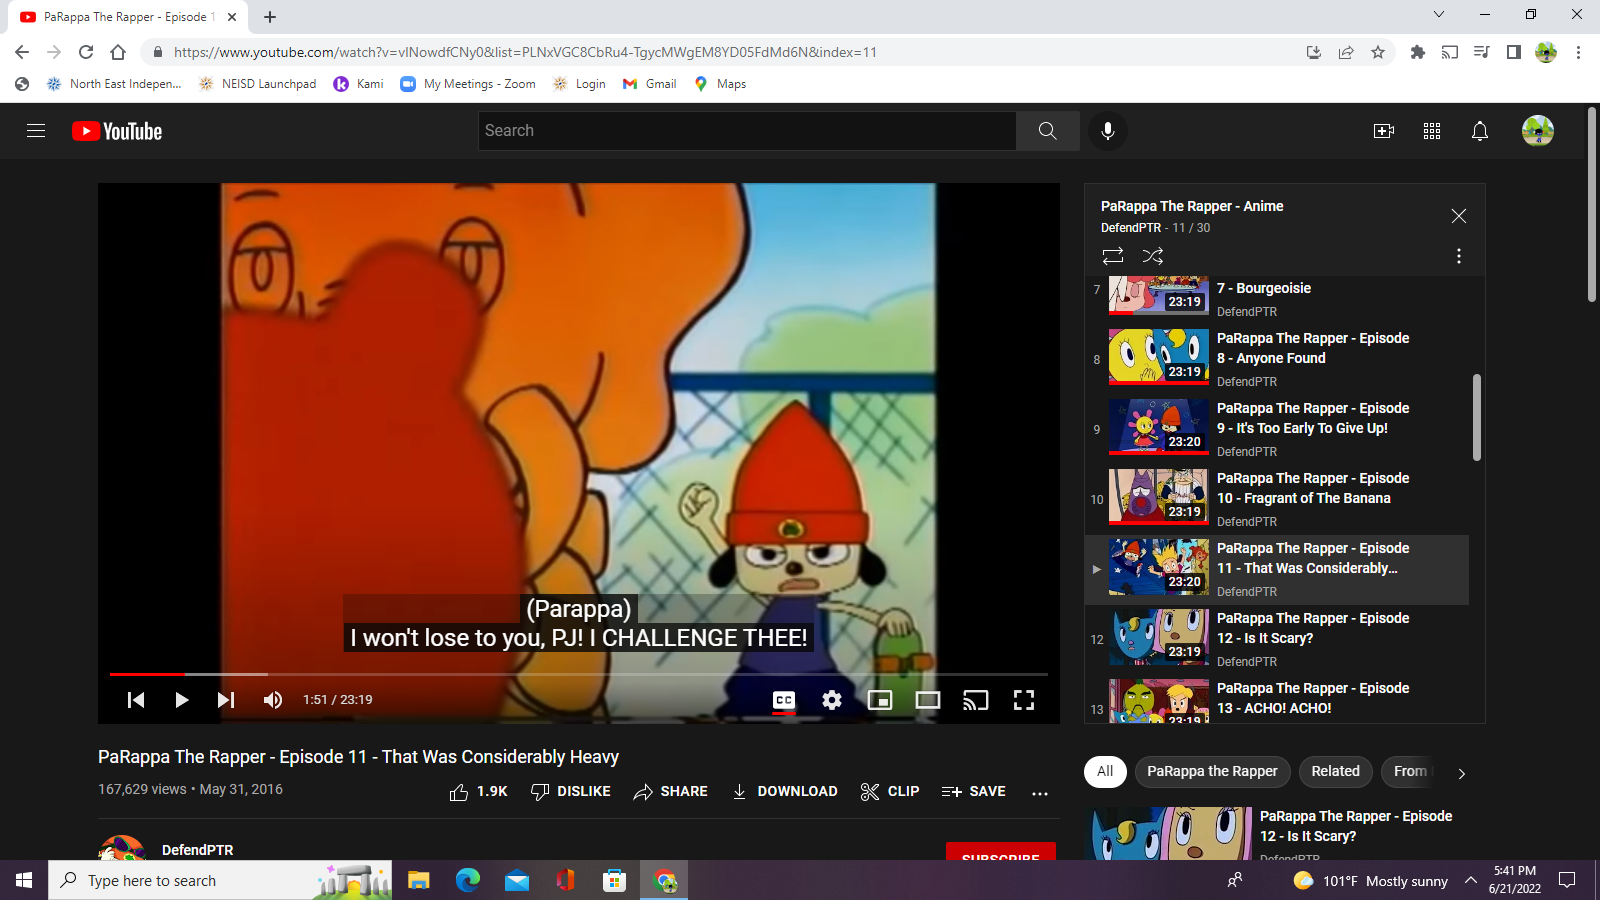
Task: Toggle closed captions off
Action: tap(784, 700)
